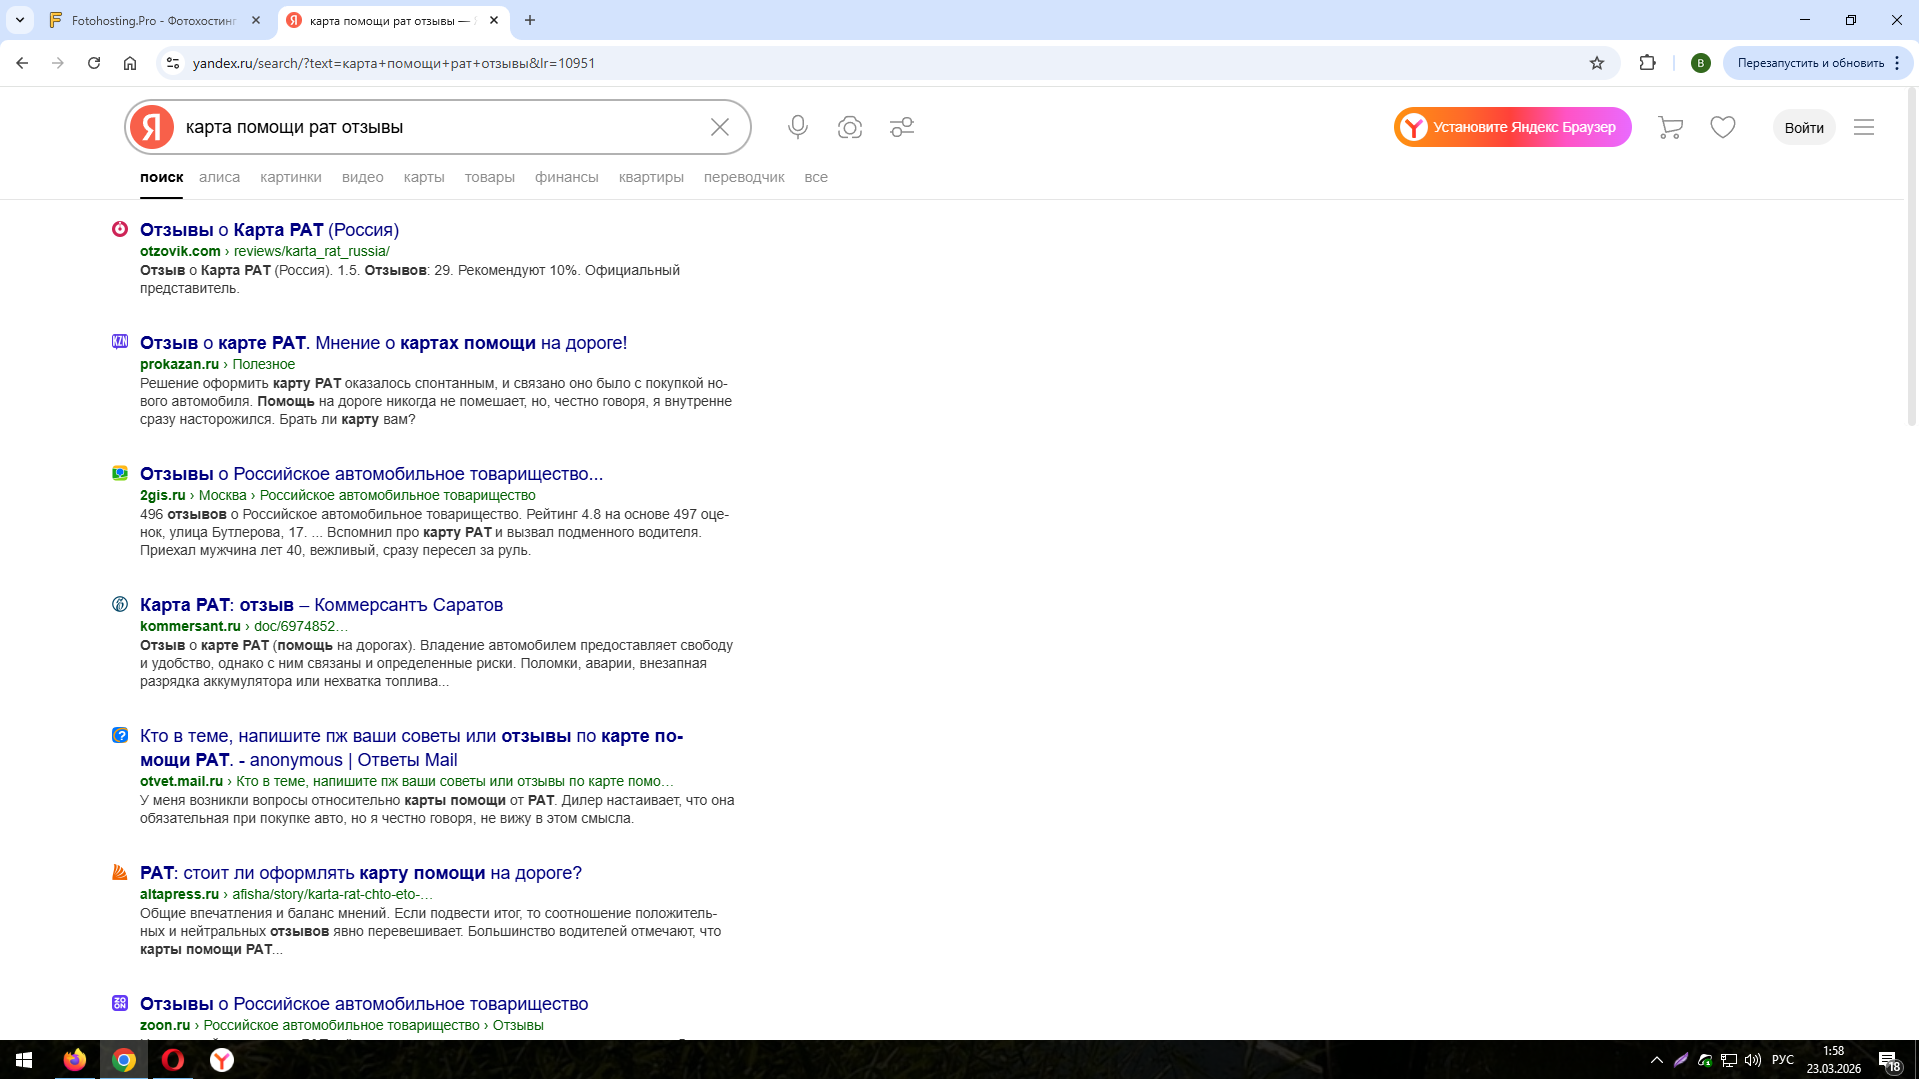Switch to the 'карты' tab
Screen dimensions: 1919x1079
point(424,177)
